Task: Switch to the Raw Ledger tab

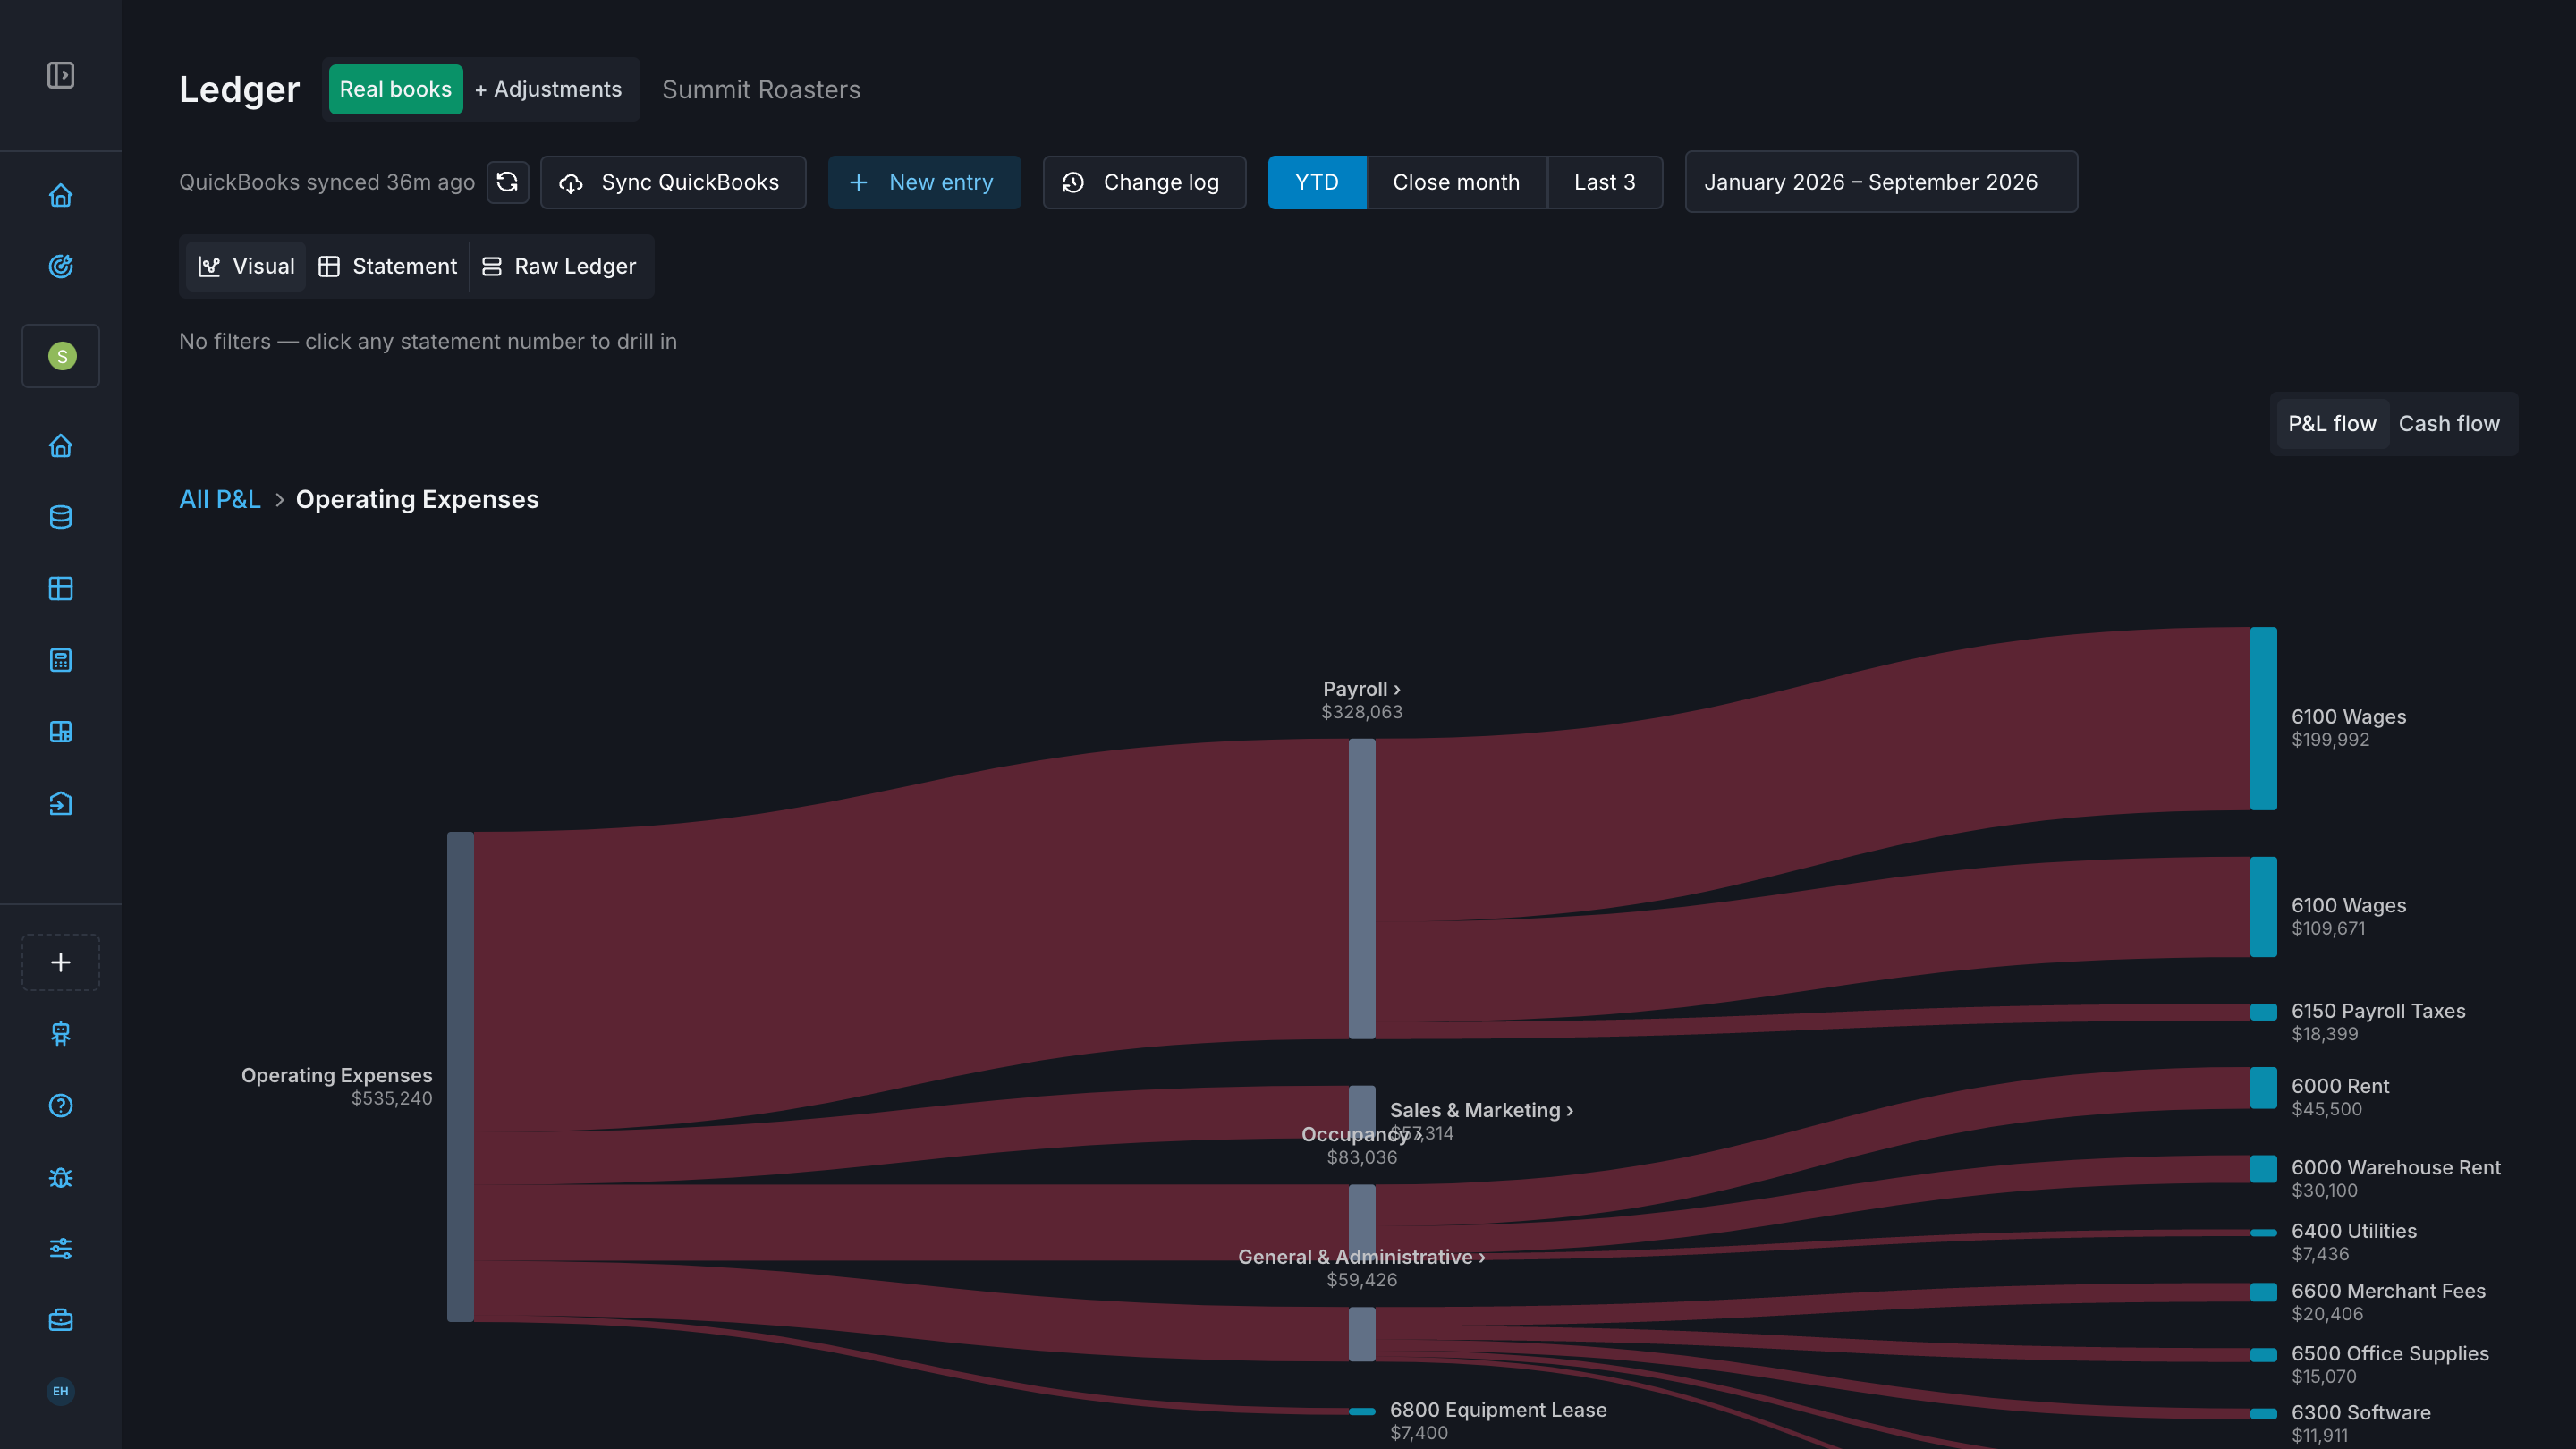Action: coord(560,266)
